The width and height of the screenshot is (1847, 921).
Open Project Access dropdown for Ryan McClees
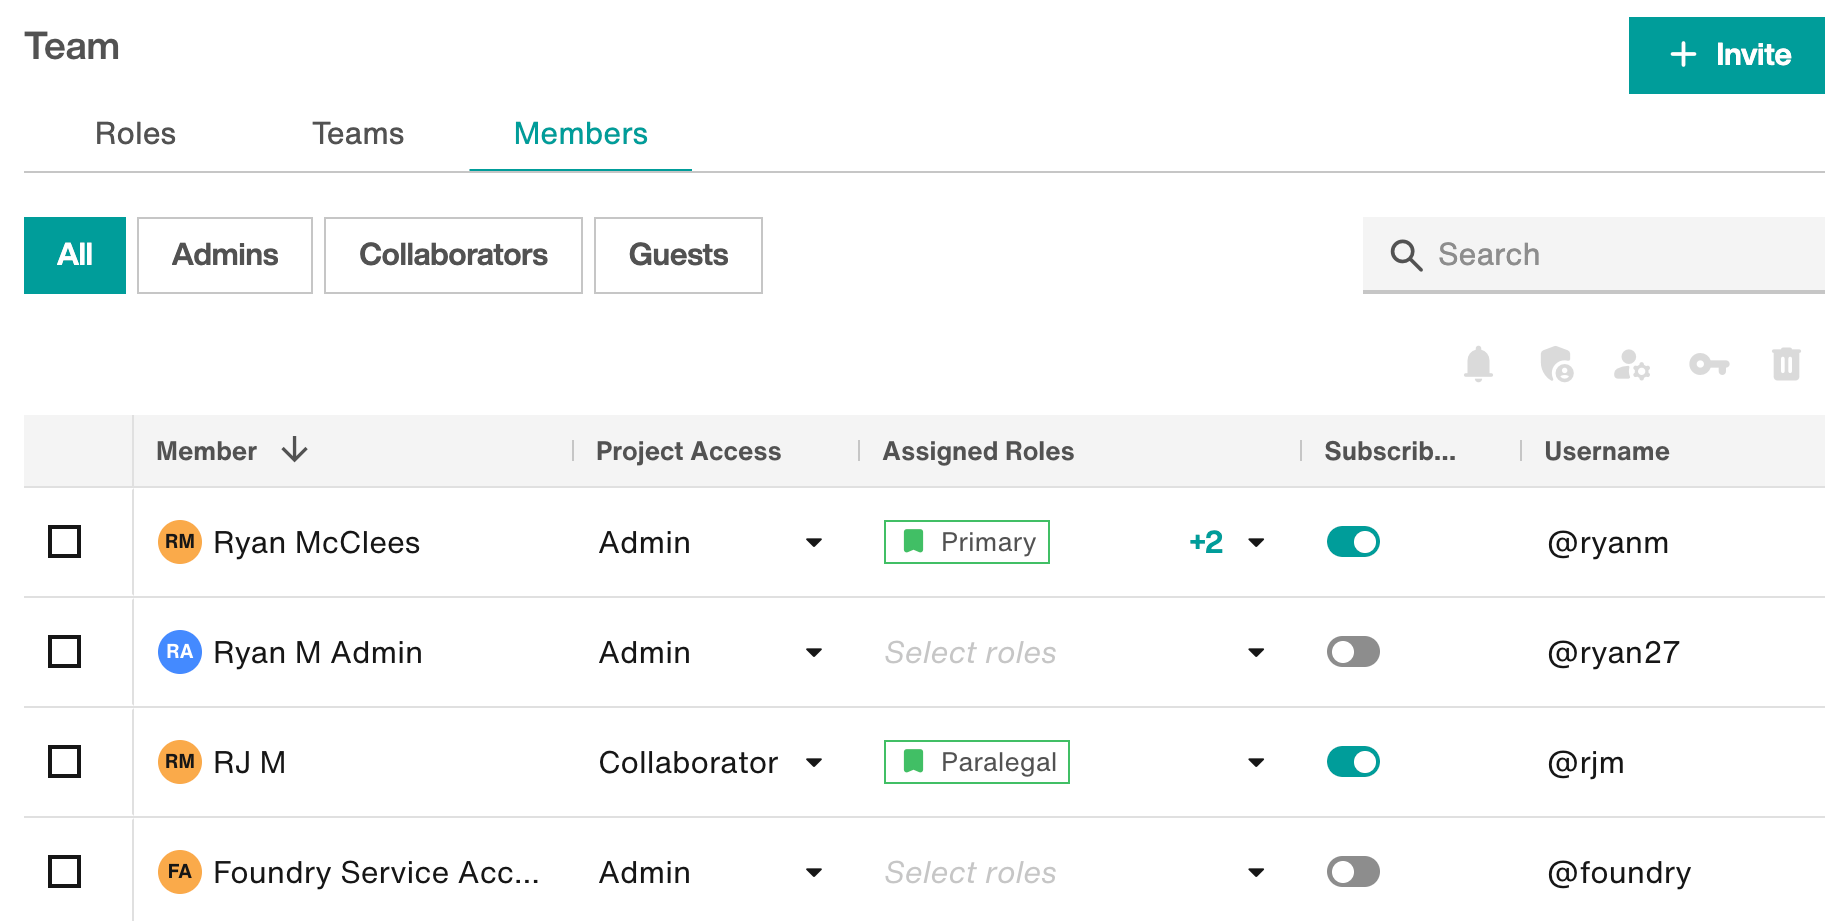coord(814,543)
